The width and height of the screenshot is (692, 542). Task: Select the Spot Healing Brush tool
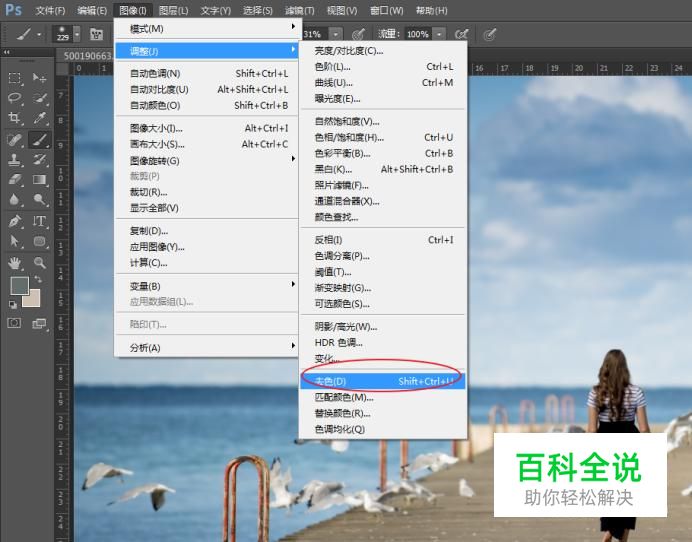tap(15, 140)
